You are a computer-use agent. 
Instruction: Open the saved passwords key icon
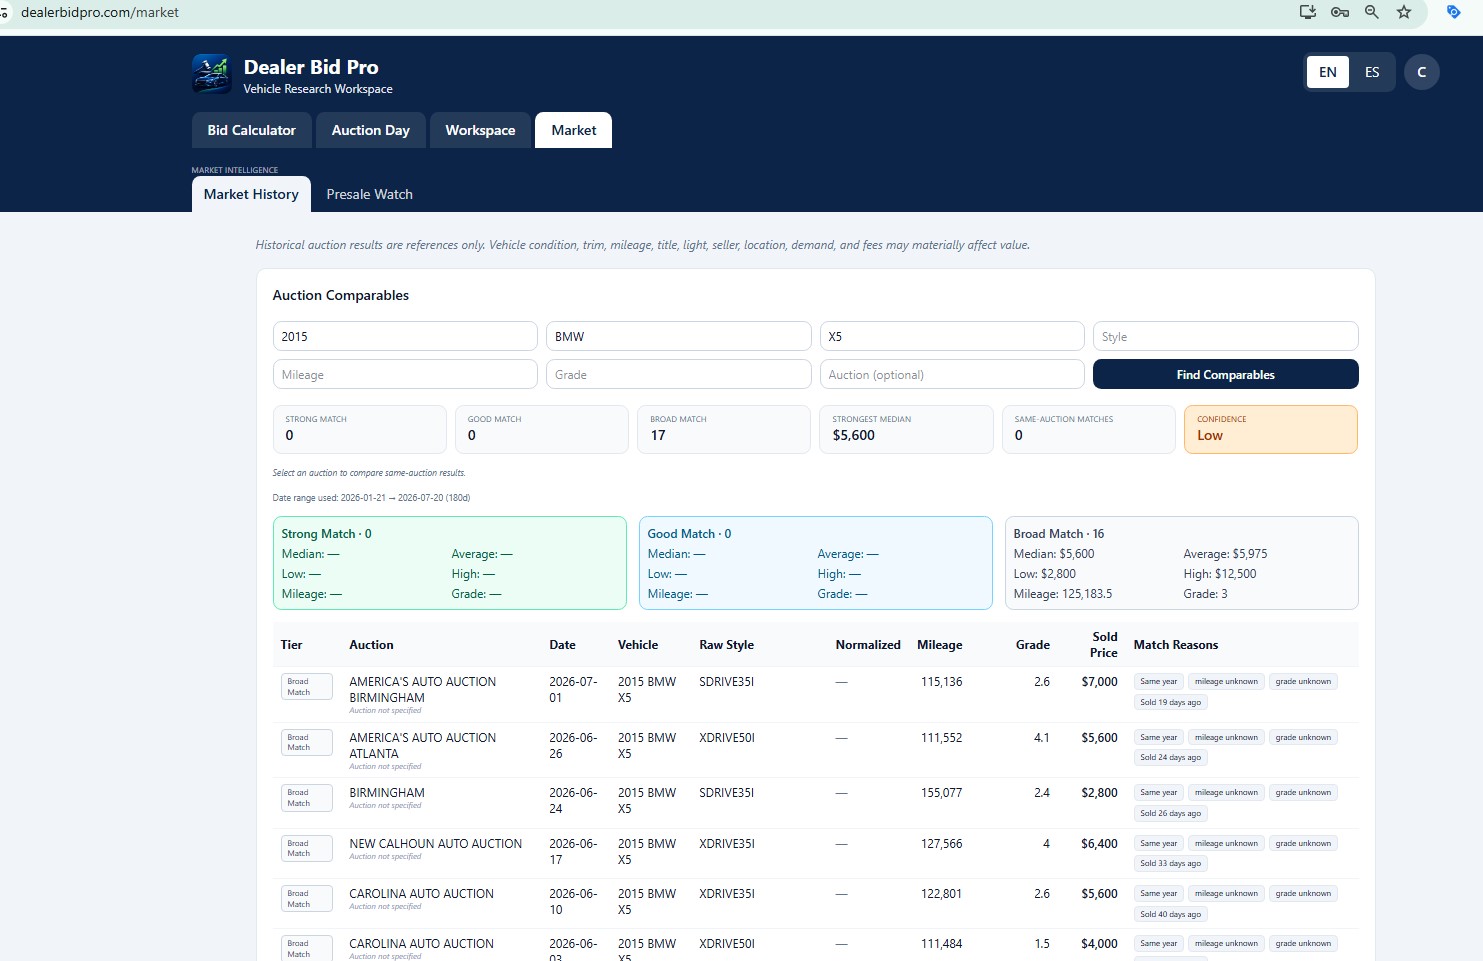pyautogui.click(x=1340, y=12)
